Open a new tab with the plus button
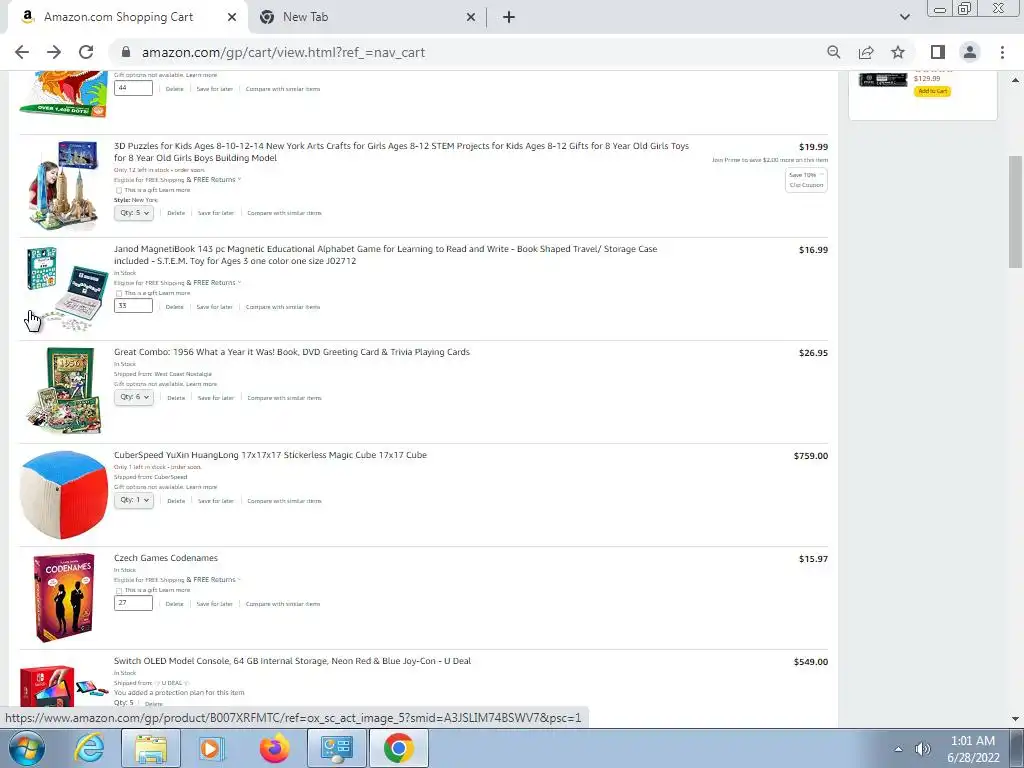This screenshot has width=1024, height=768. point(509,18)
